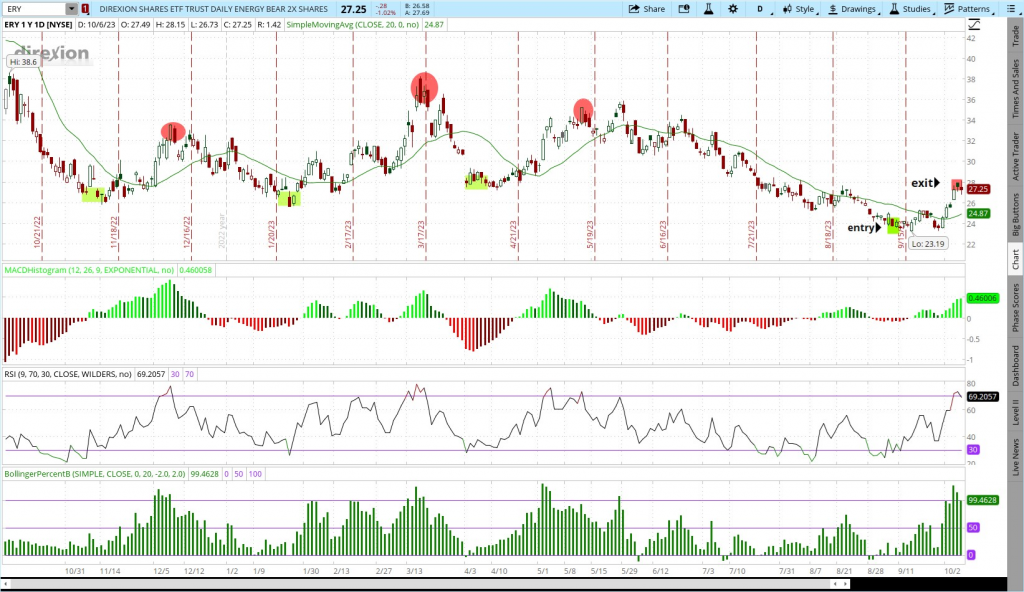Click the left arrow on the bottom scrollbar
The height and width of the screenshot is (592, 1024).
tap(7, 584)
